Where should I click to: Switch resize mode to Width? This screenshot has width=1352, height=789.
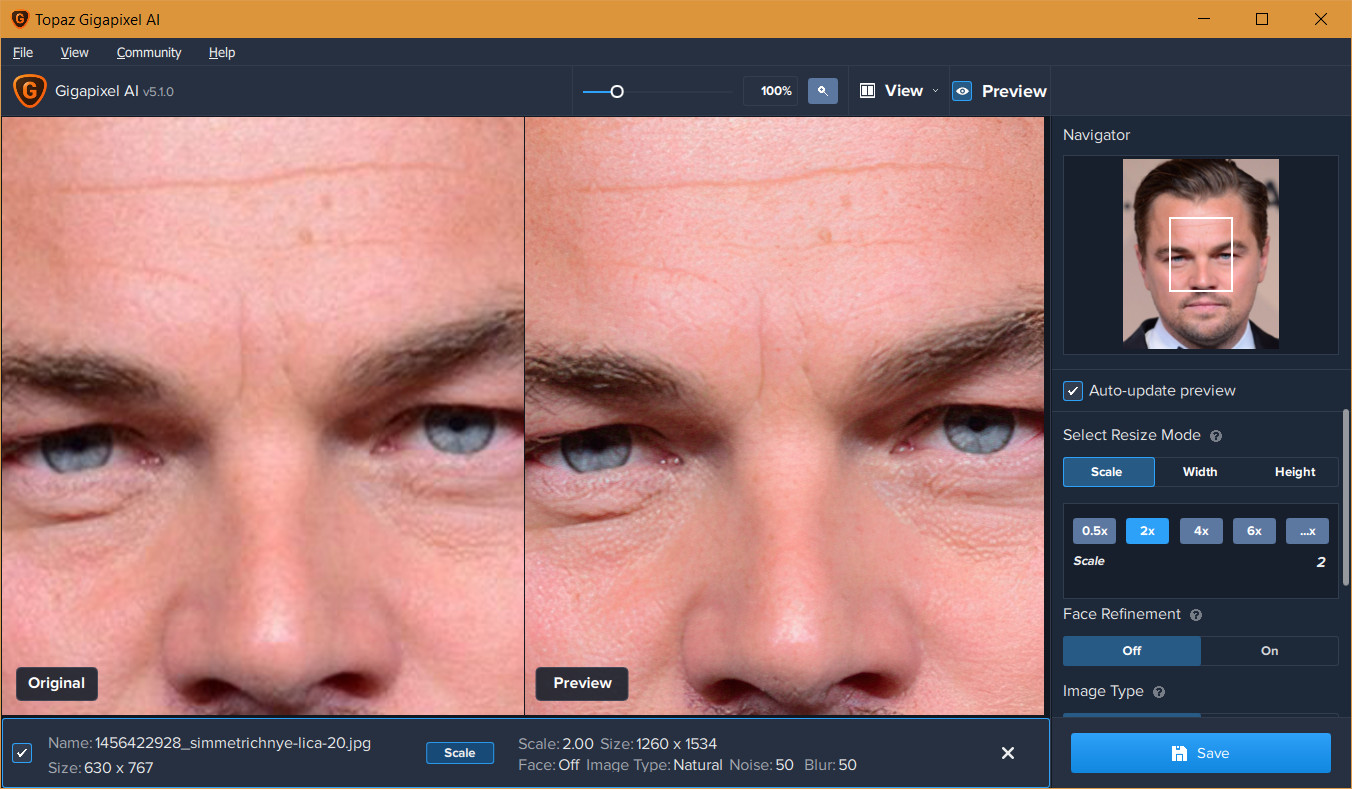[x=1200, y=471]
